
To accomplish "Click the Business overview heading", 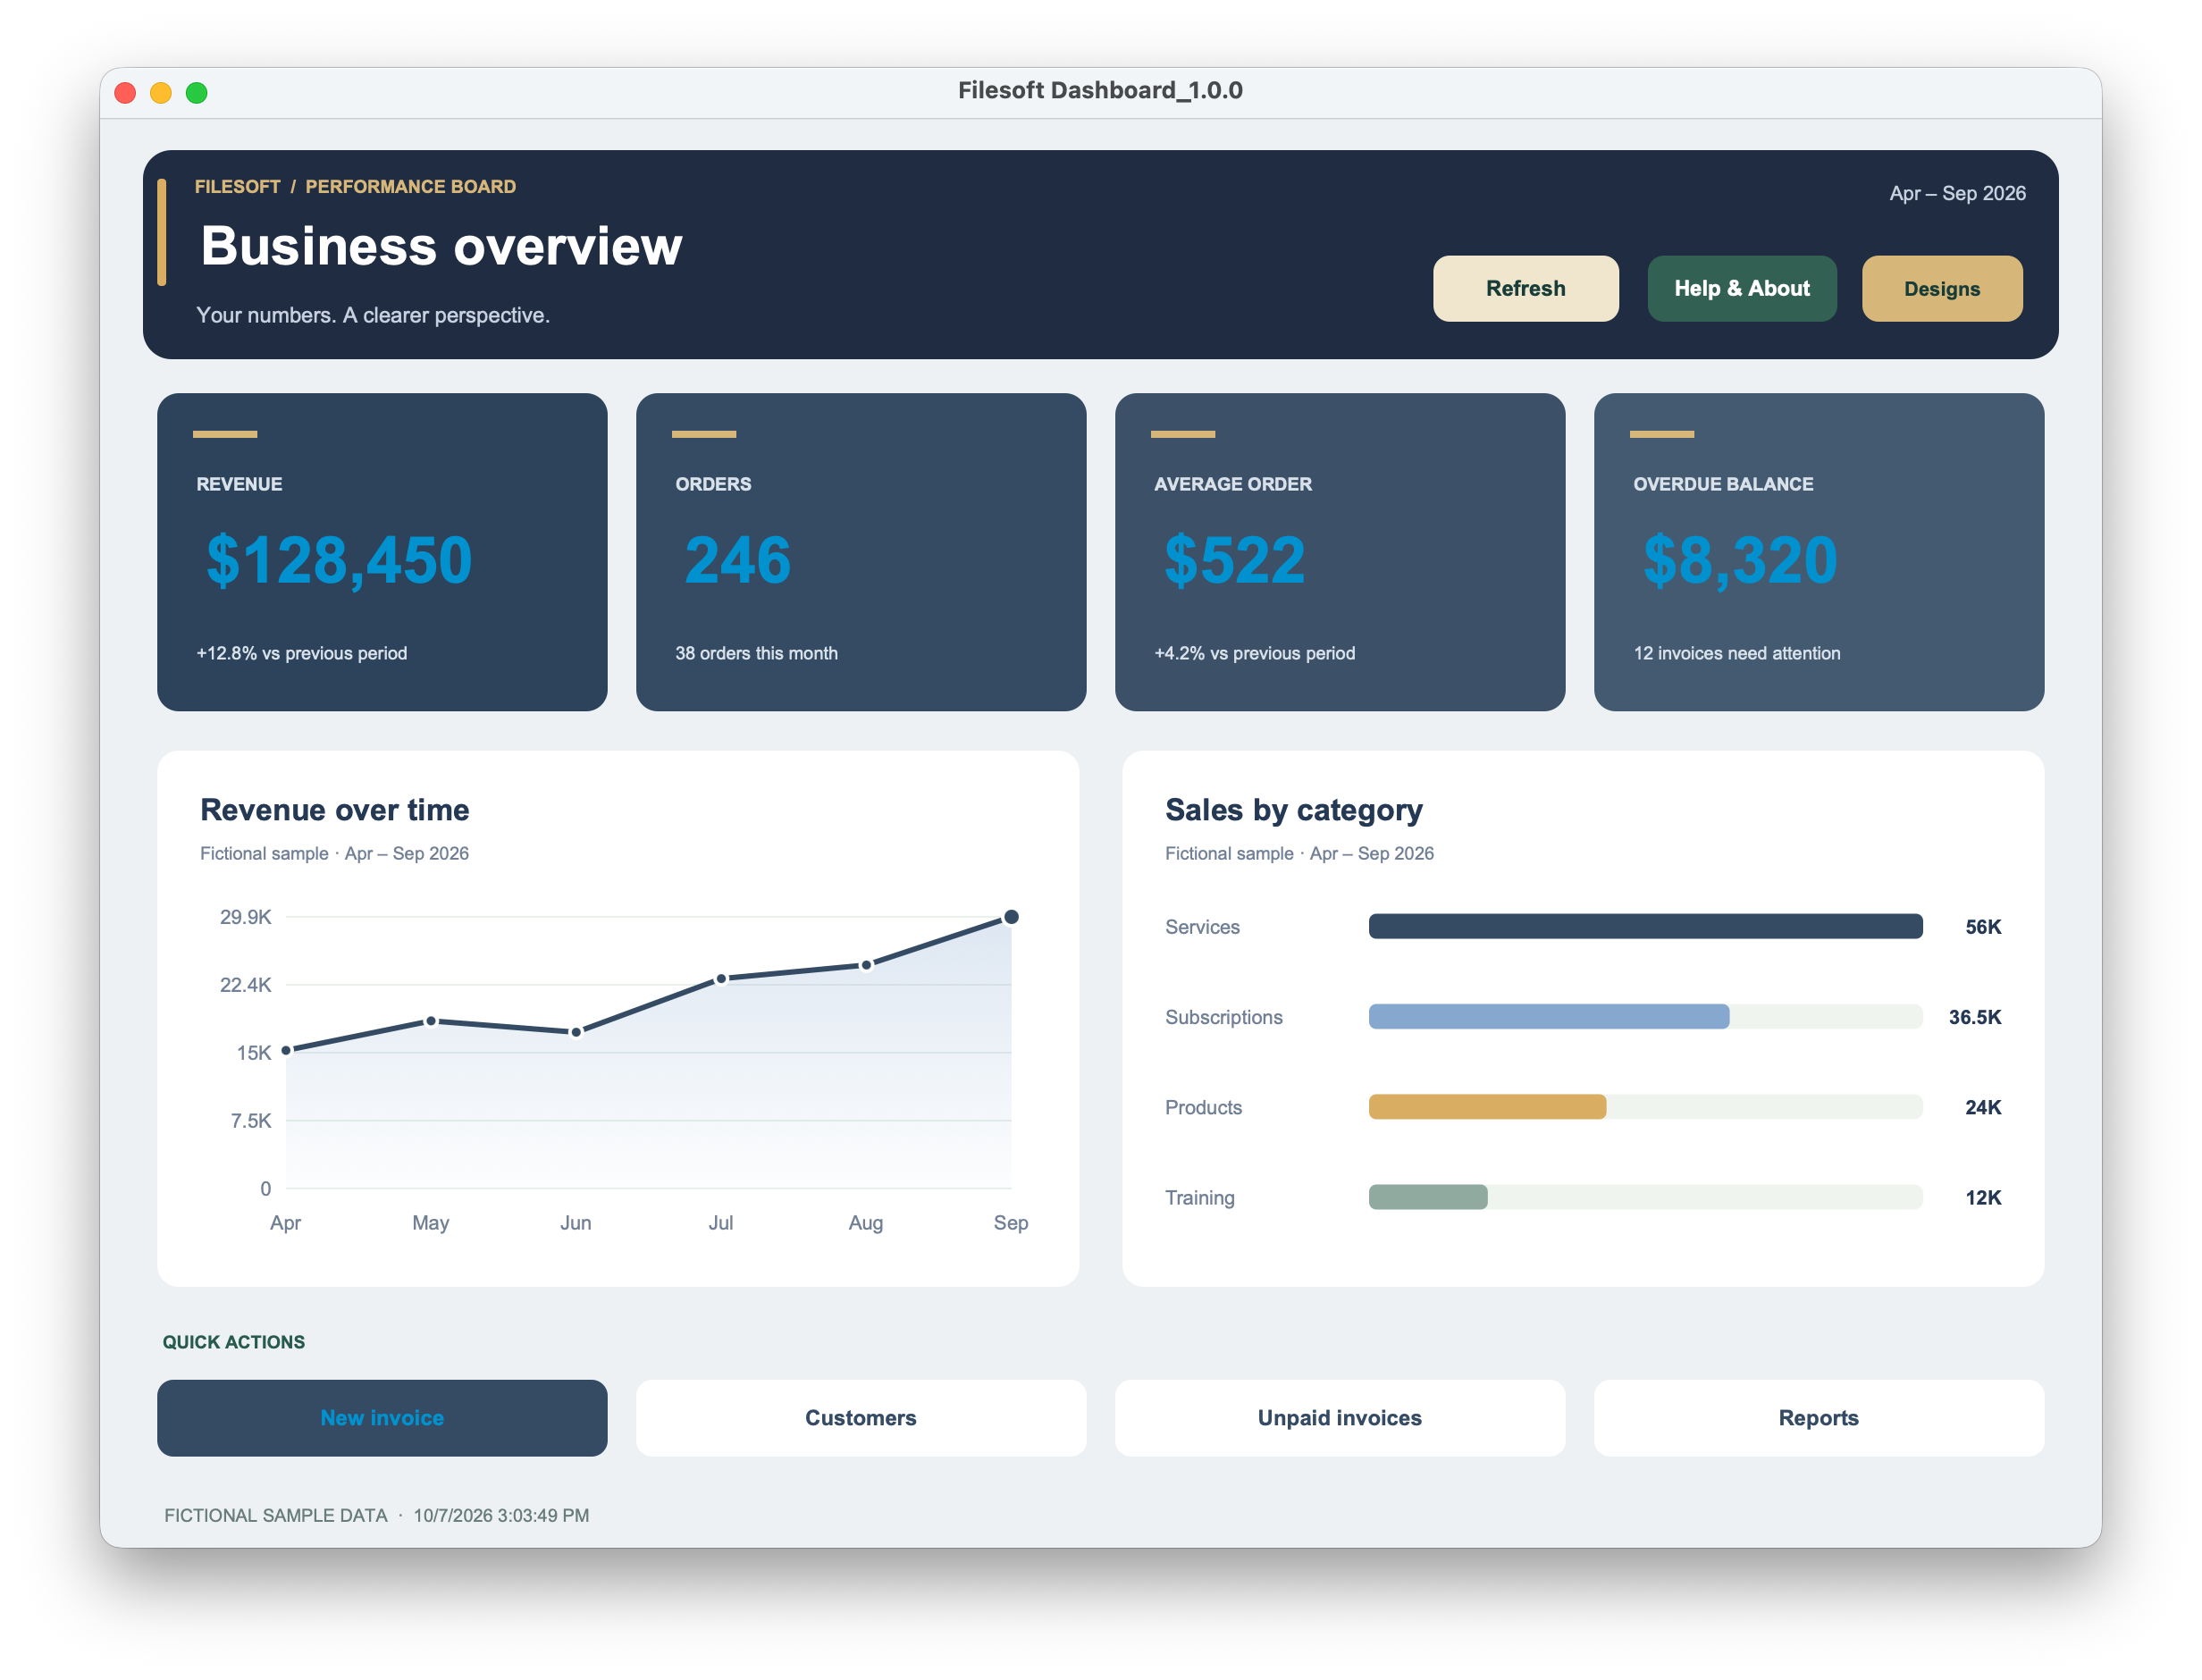I will coord(441,245).
